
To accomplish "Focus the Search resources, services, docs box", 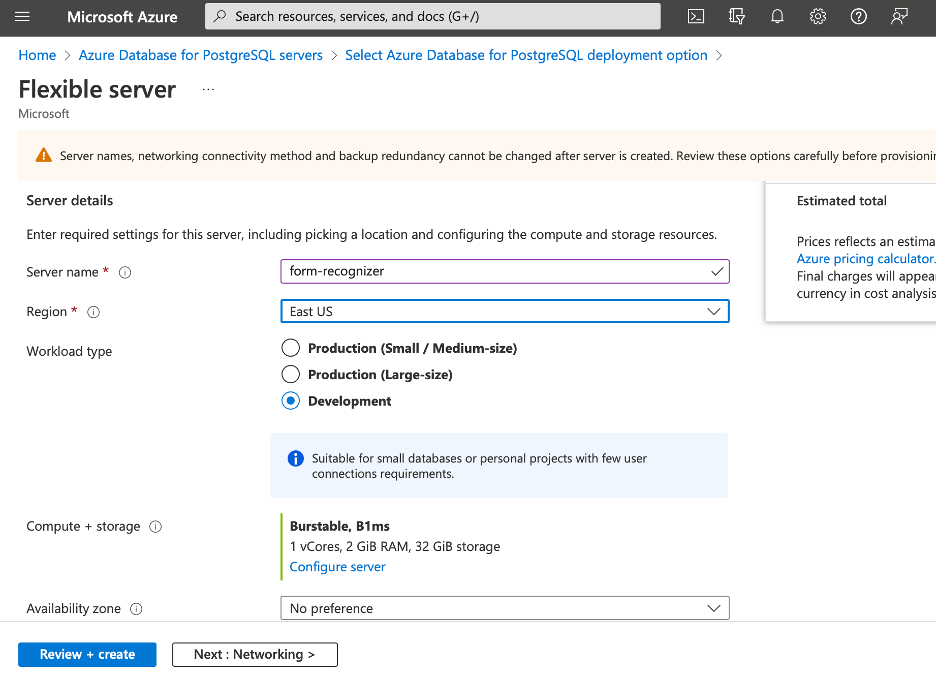I will (x=433, y=16).
